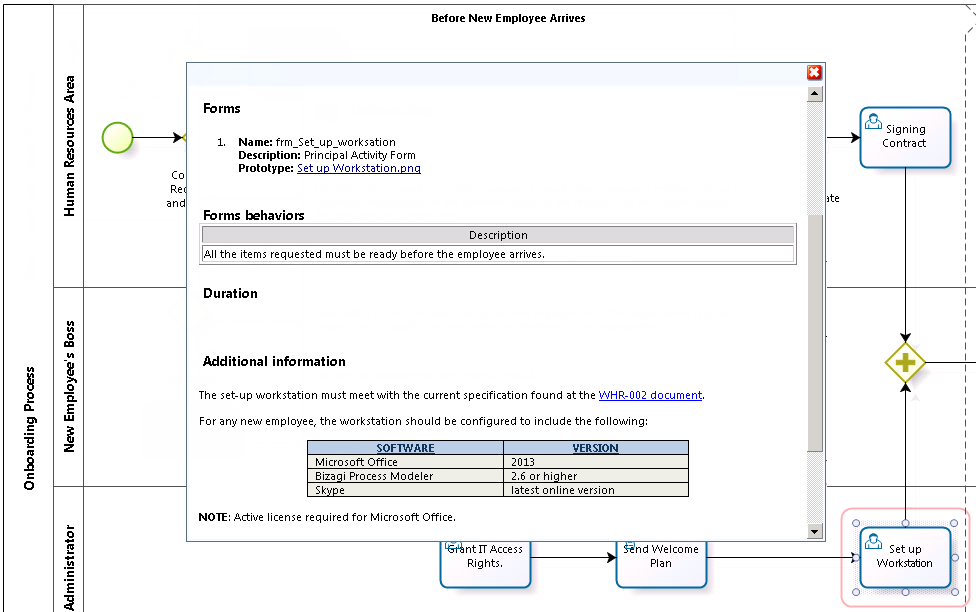
Task: Click the Skype table cell
Action: tap(405, 490)
